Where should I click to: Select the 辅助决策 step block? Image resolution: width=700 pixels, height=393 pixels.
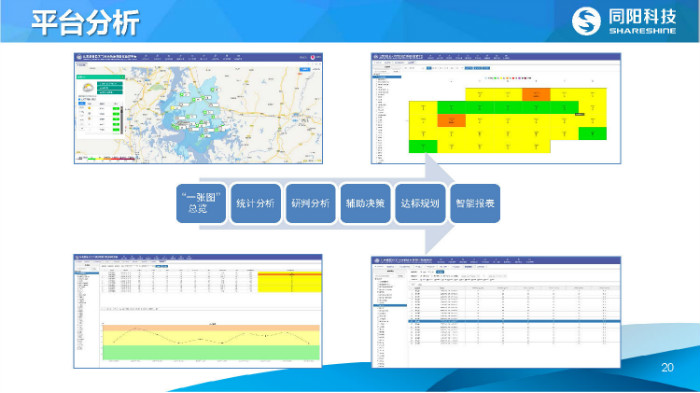[365, 203]
